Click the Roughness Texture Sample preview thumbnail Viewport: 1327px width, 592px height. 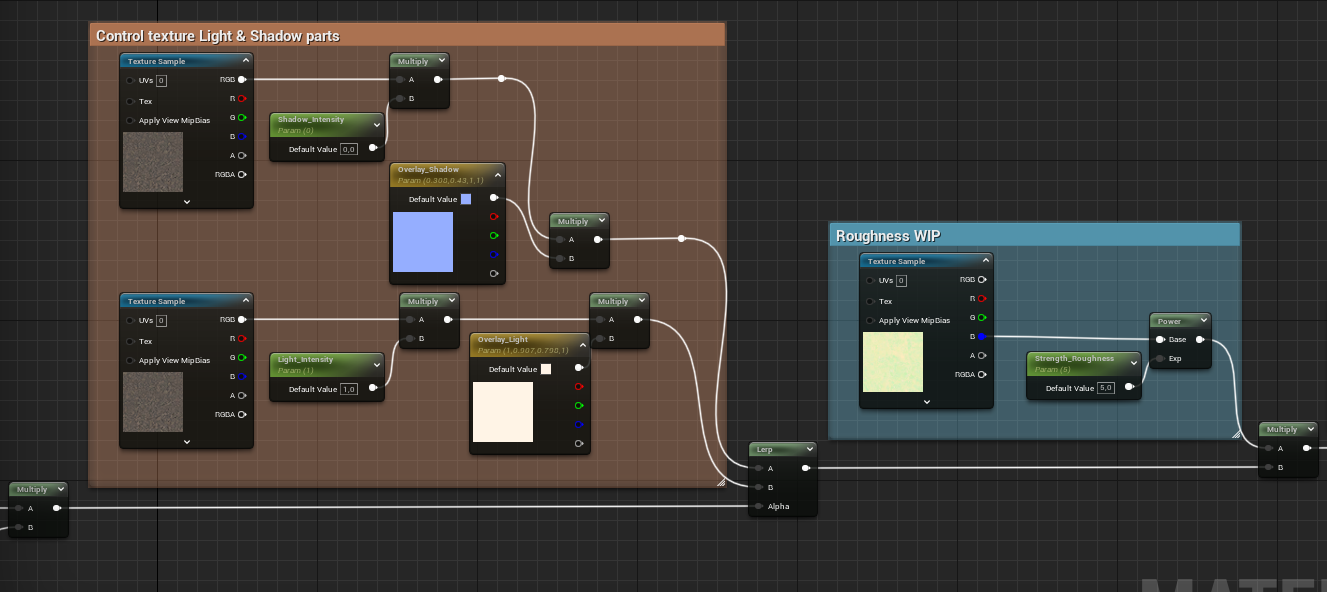coord(892,362)
